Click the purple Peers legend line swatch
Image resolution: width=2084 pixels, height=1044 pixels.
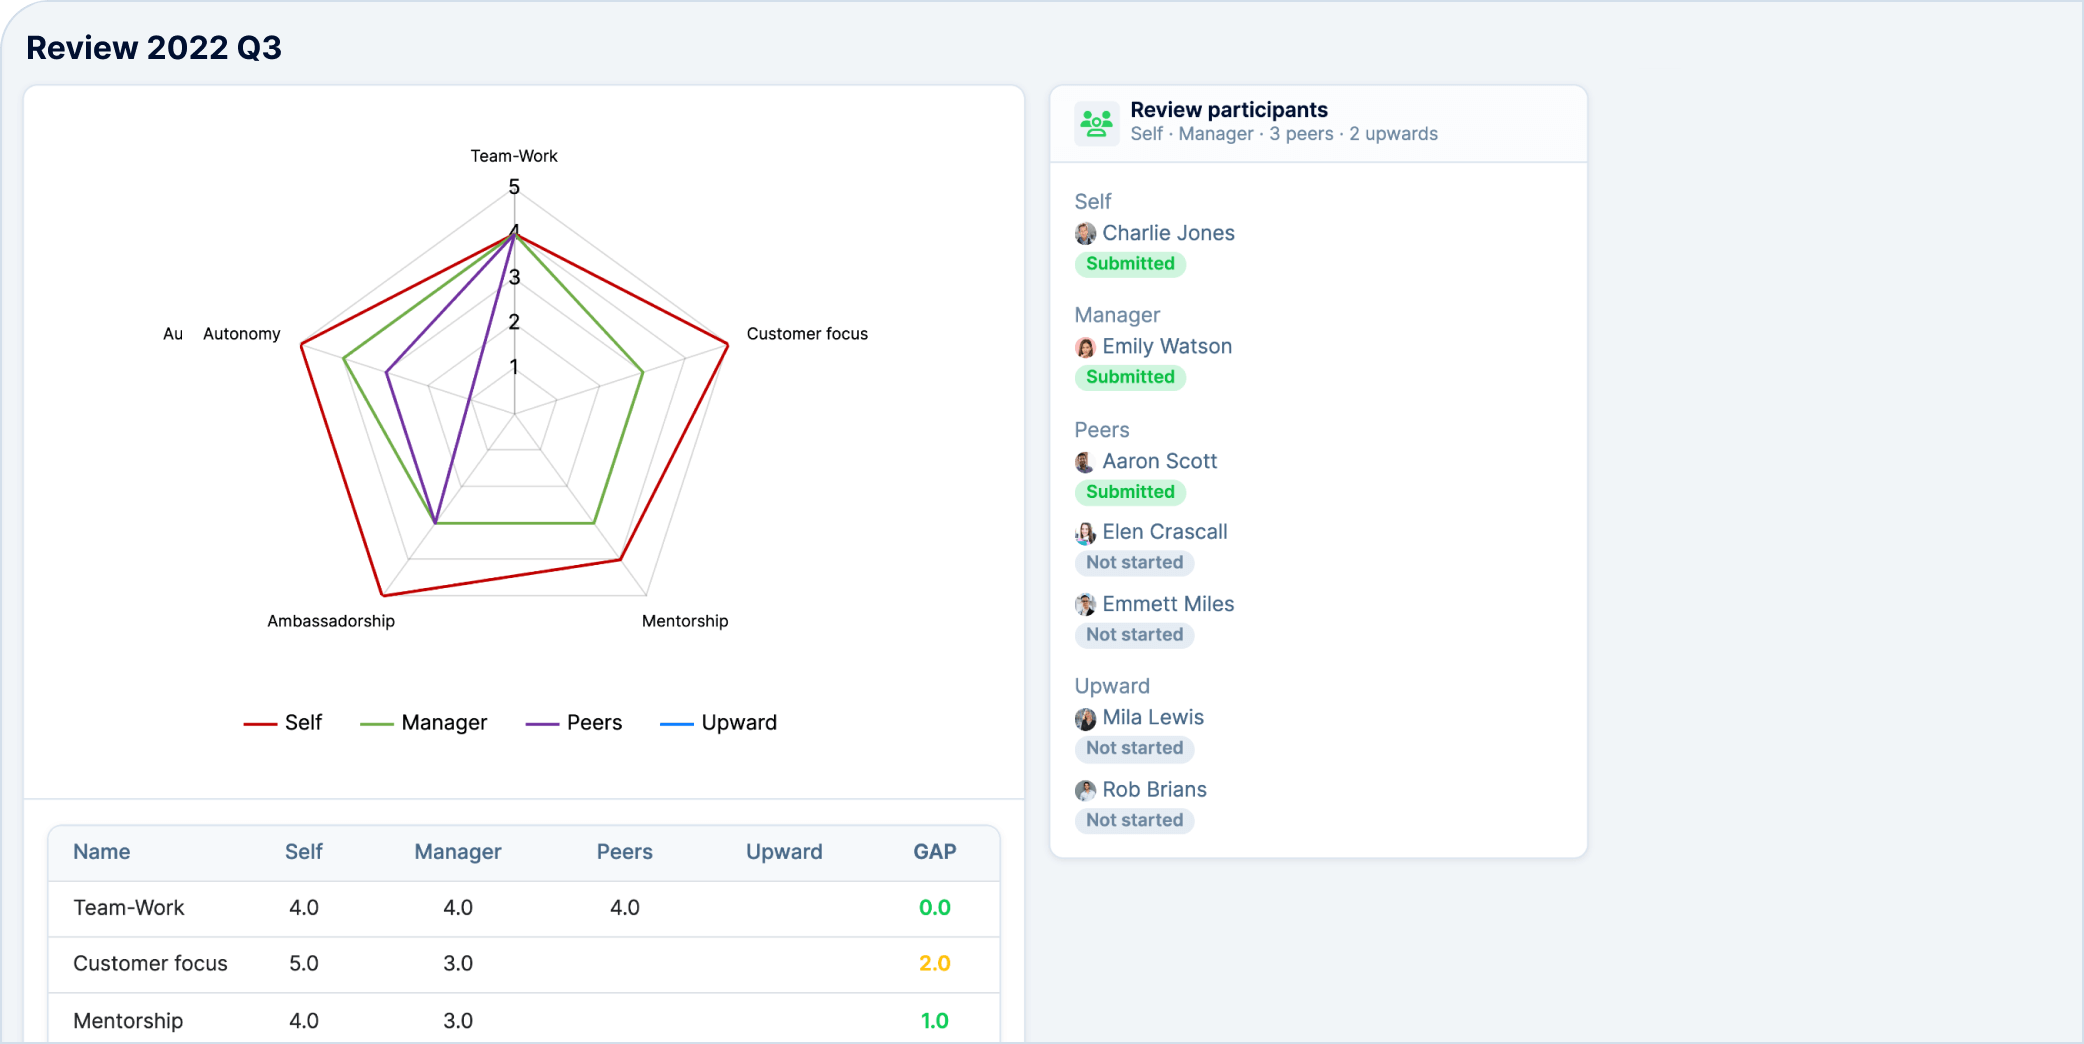(543, 724)
